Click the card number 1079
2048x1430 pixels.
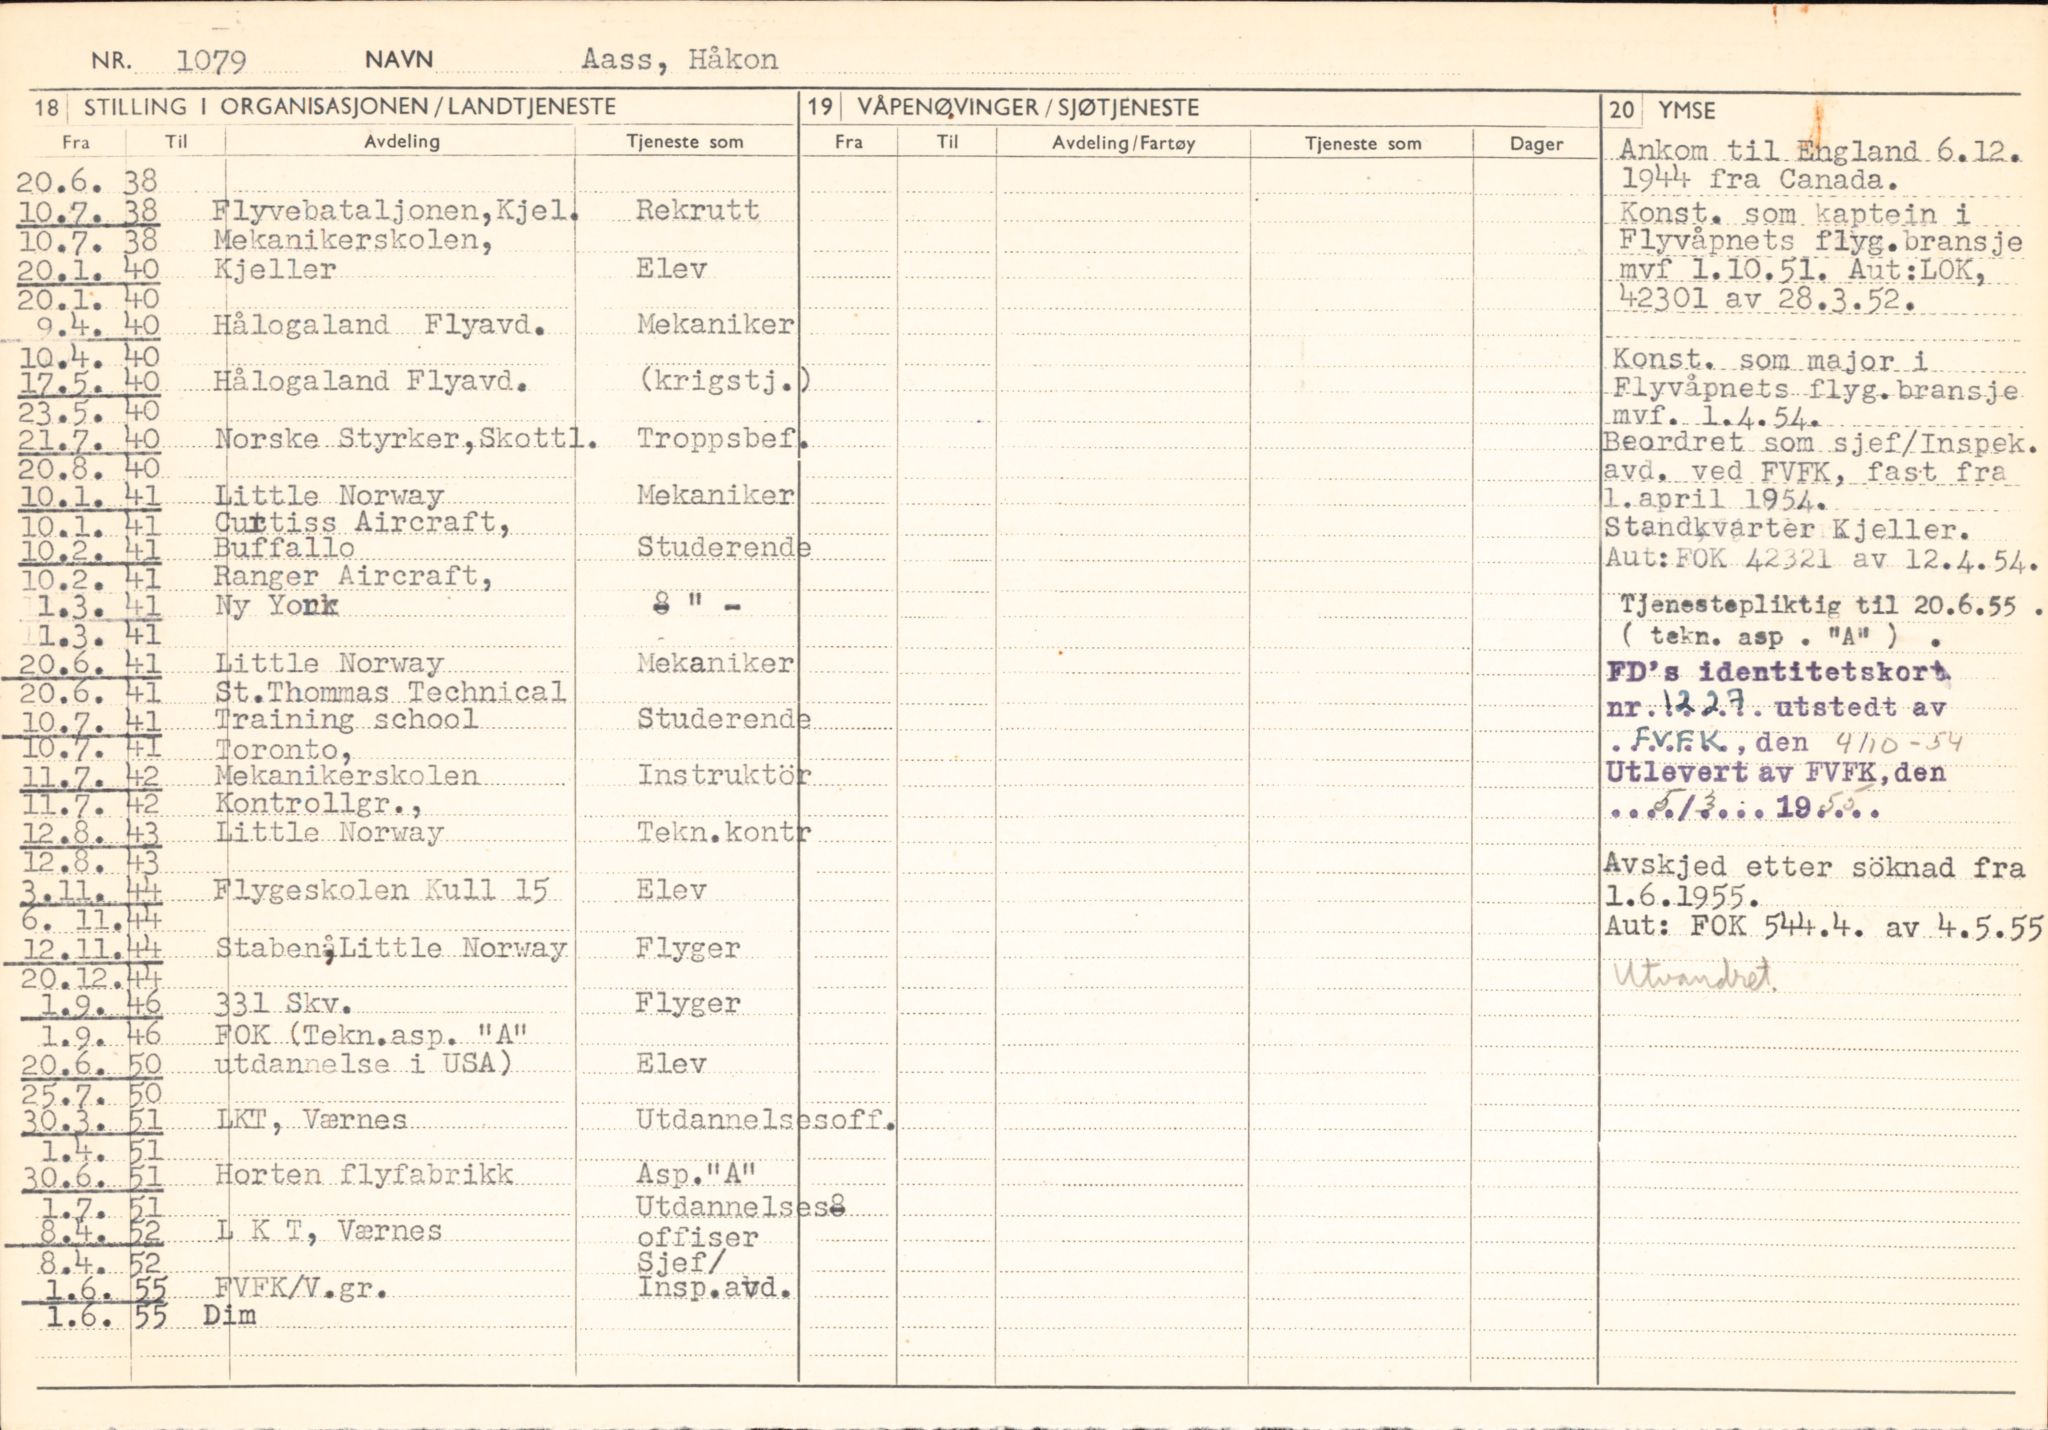click(x=211, y=61)
